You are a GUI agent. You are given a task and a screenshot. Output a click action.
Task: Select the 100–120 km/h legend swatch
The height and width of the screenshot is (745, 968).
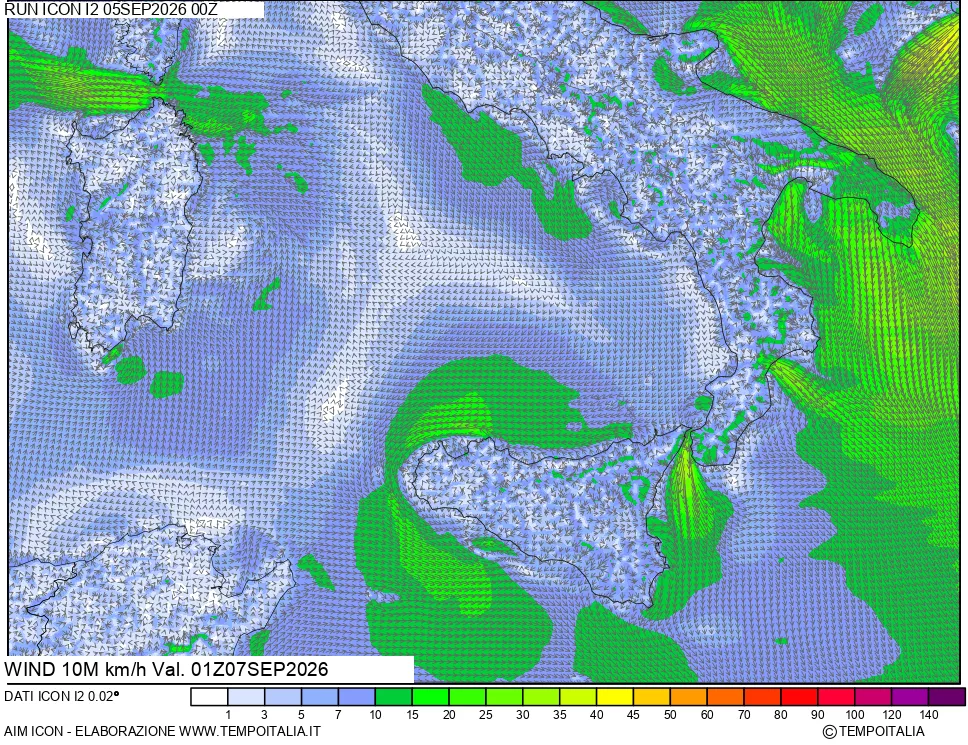click(x=873, y=697)
